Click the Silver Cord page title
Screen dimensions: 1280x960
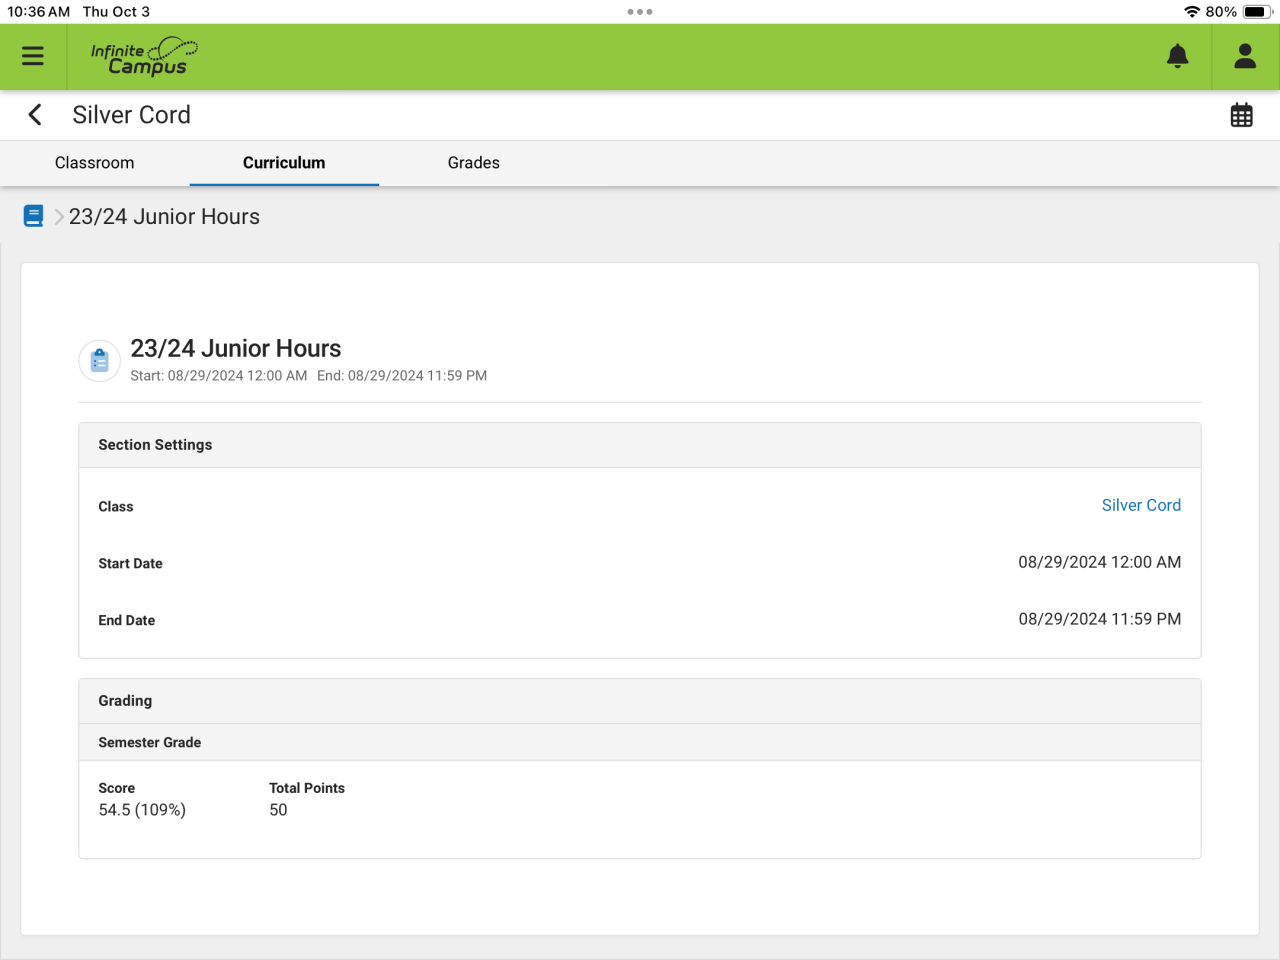click(131, 115)
